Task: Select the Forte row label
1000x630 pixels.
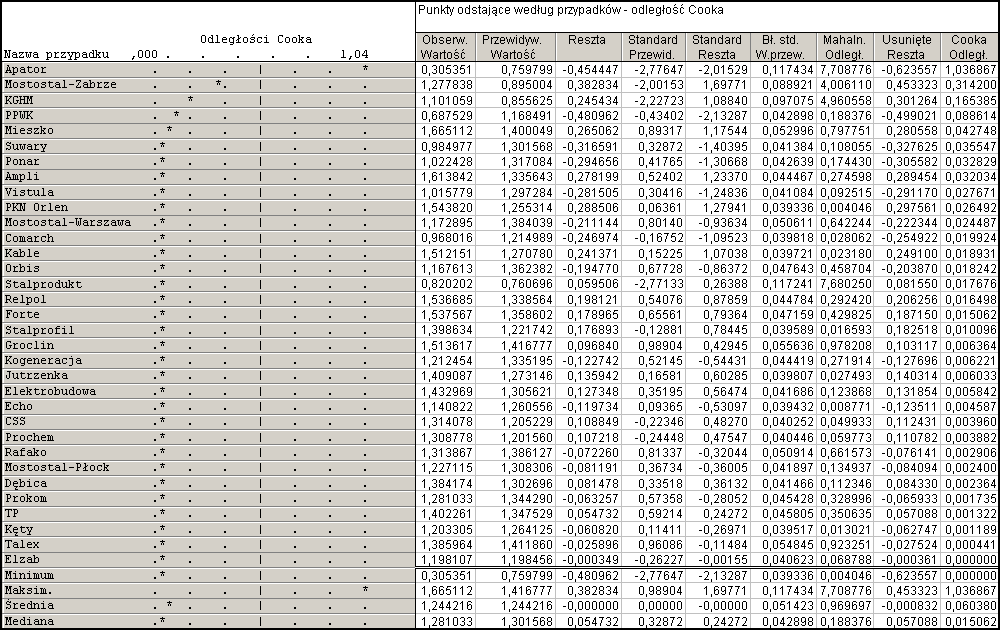Action: (x=22, y=314)
